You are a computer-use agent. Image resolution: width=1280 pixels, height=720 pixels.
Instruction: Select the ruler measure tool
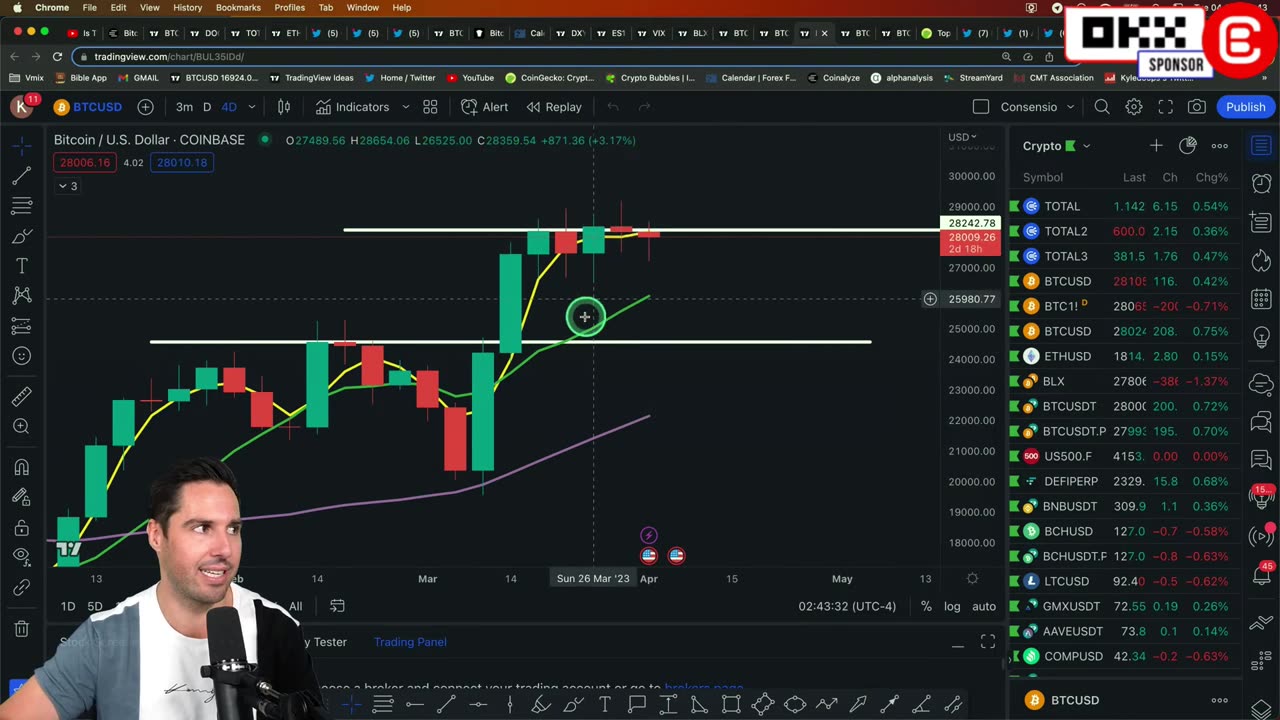(x=21, y=397)
